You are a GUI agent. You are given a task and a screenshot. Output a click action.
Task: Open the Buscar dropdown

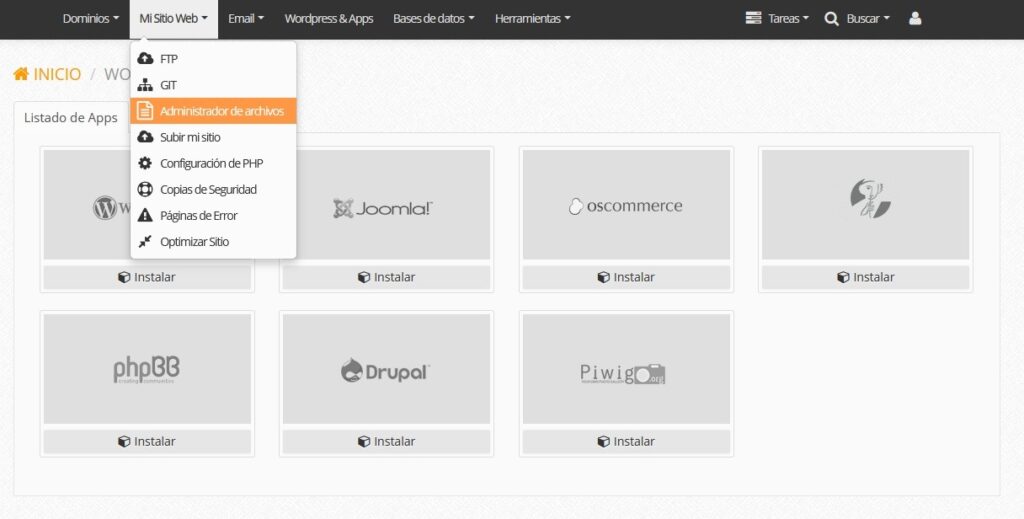click(857, 18)
